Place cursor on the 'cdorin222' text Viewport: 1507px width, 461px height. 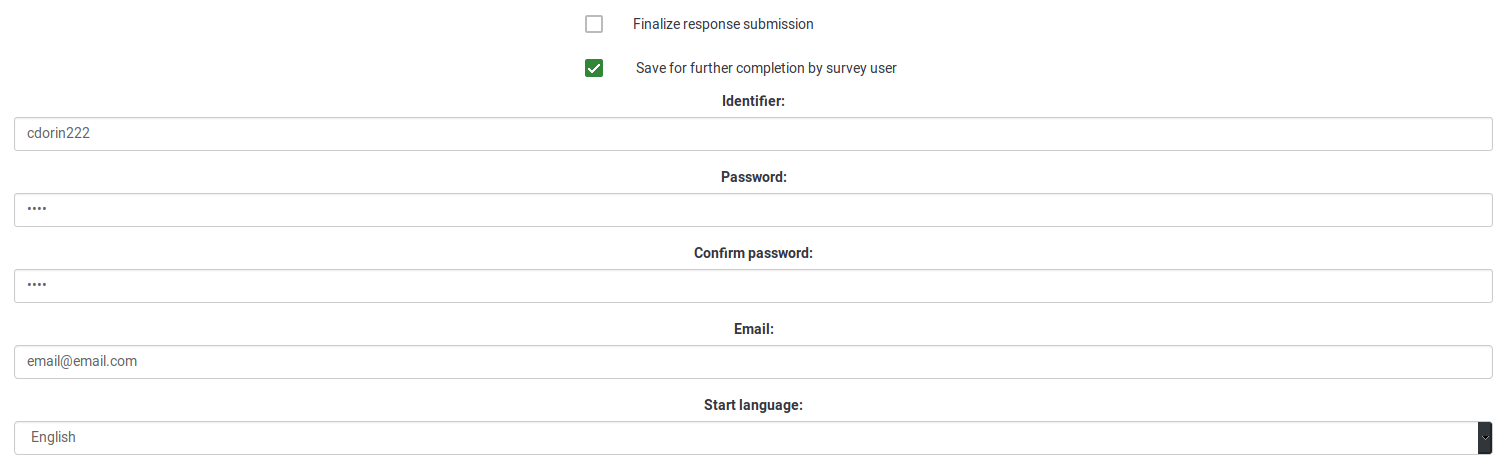point(58,133)
